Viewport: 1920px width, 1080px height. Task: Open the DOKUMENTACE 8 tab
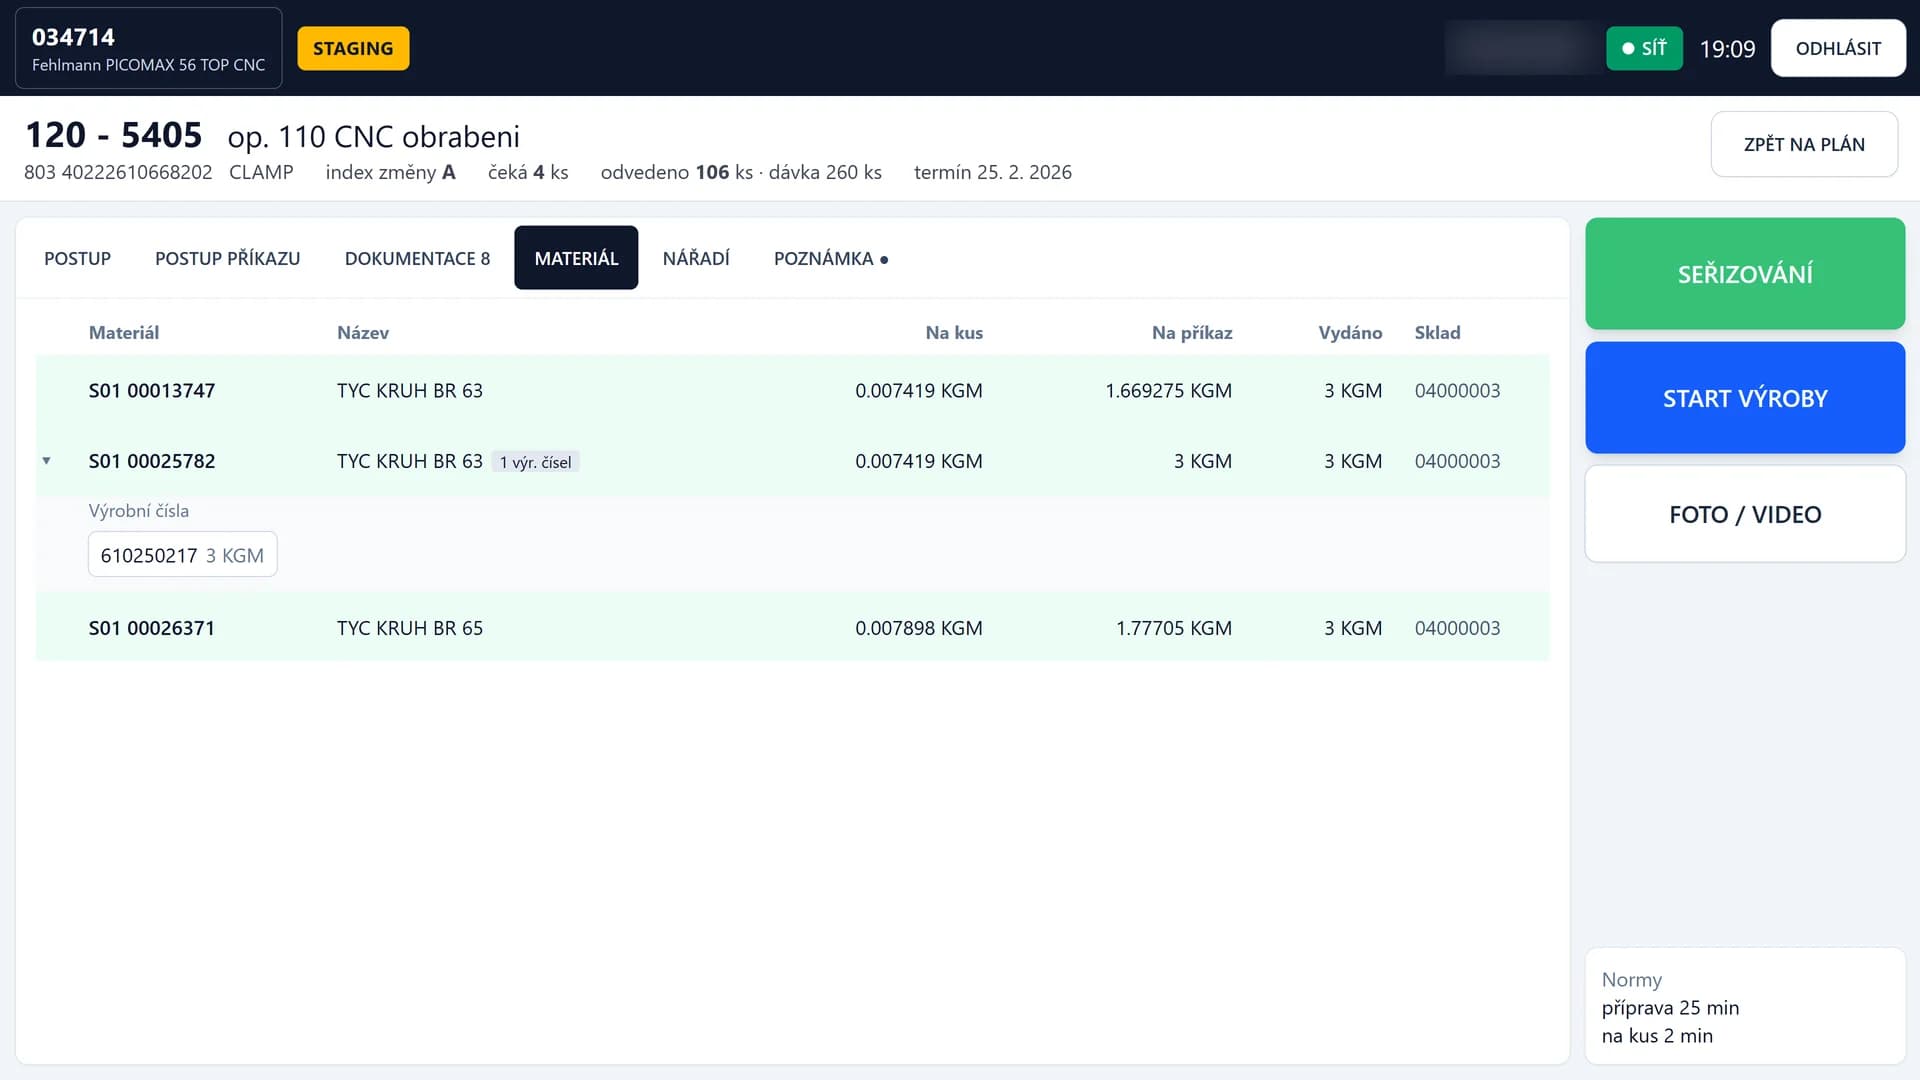click(x=417, y=258)
